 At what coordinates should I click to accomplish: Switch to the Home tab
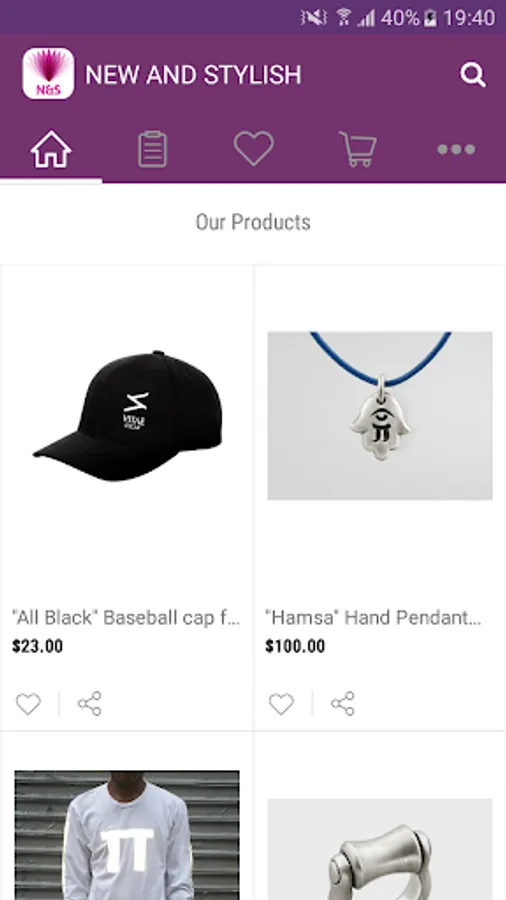point(51,149)
